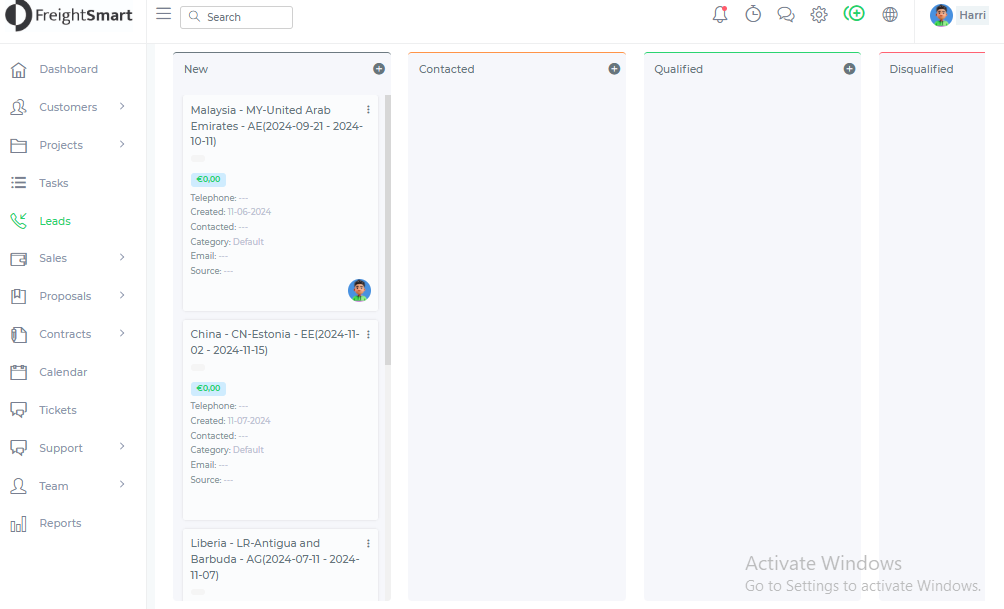
Task: Open Calendar from the sidebar
Action: tap(63, 372)
